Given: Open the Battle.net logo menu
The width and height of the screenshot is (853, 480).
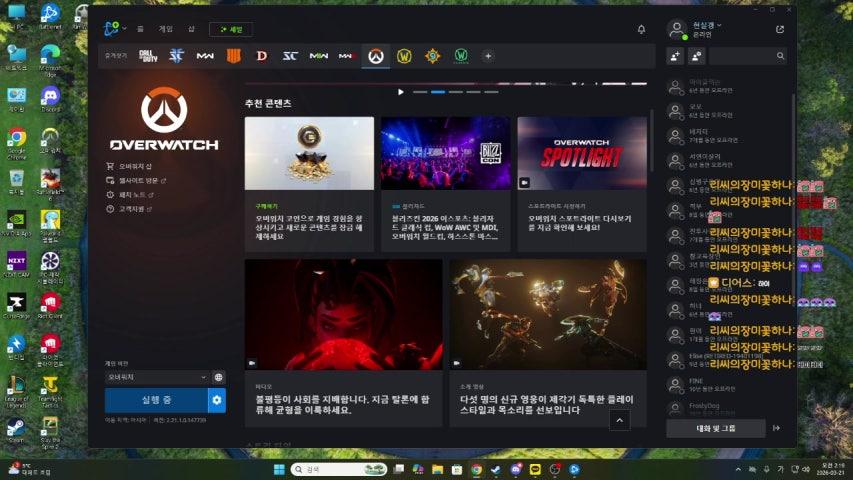Looking at the screenshot, I should [x=112, y=29].
